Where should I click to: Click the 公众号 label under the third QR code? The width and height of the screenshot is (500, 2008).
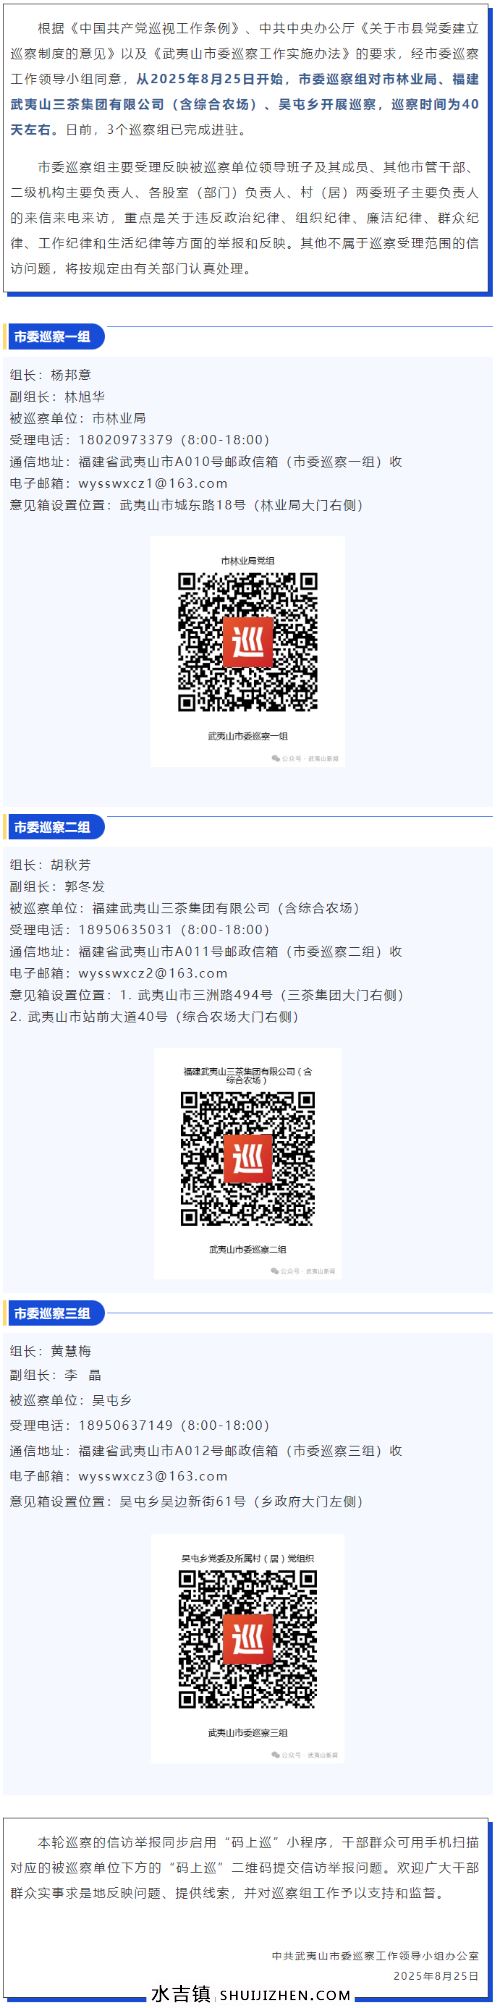click(x=306, y=1755)
